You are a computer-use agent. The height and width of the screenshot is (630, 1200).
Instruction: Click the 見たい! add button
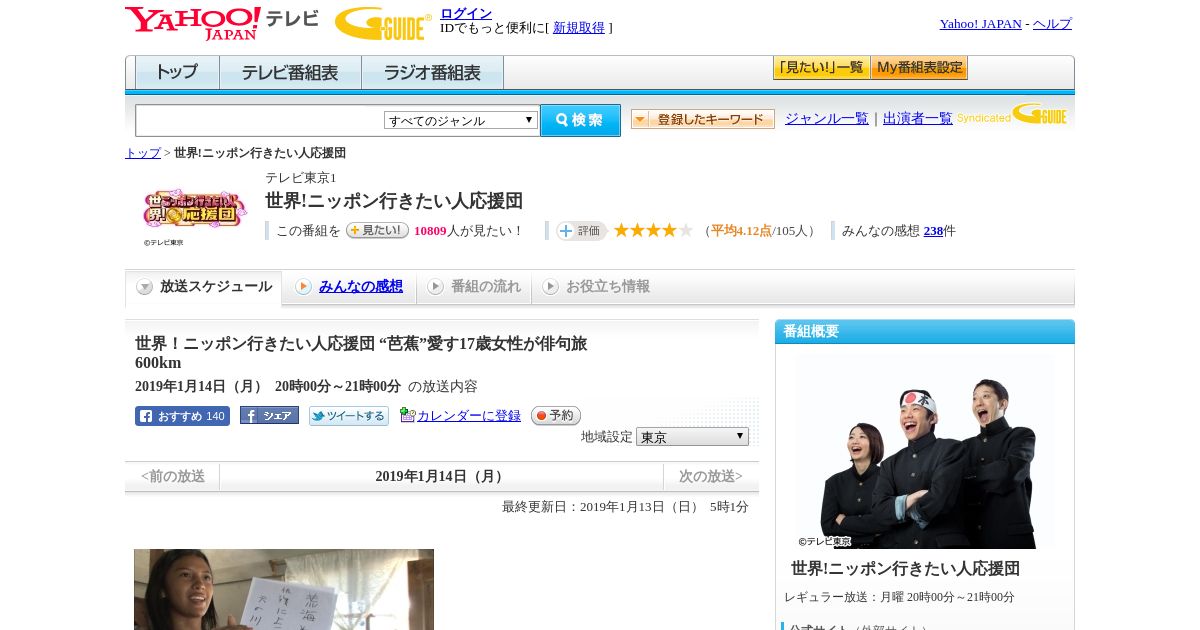pyautogui.click(x=377, y=230)
